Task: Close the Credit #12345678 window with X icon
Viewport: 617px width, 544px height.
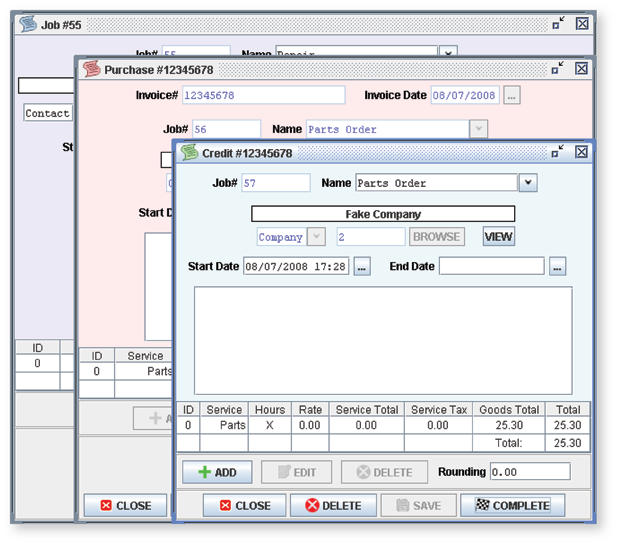Action: tap(581, 152)
